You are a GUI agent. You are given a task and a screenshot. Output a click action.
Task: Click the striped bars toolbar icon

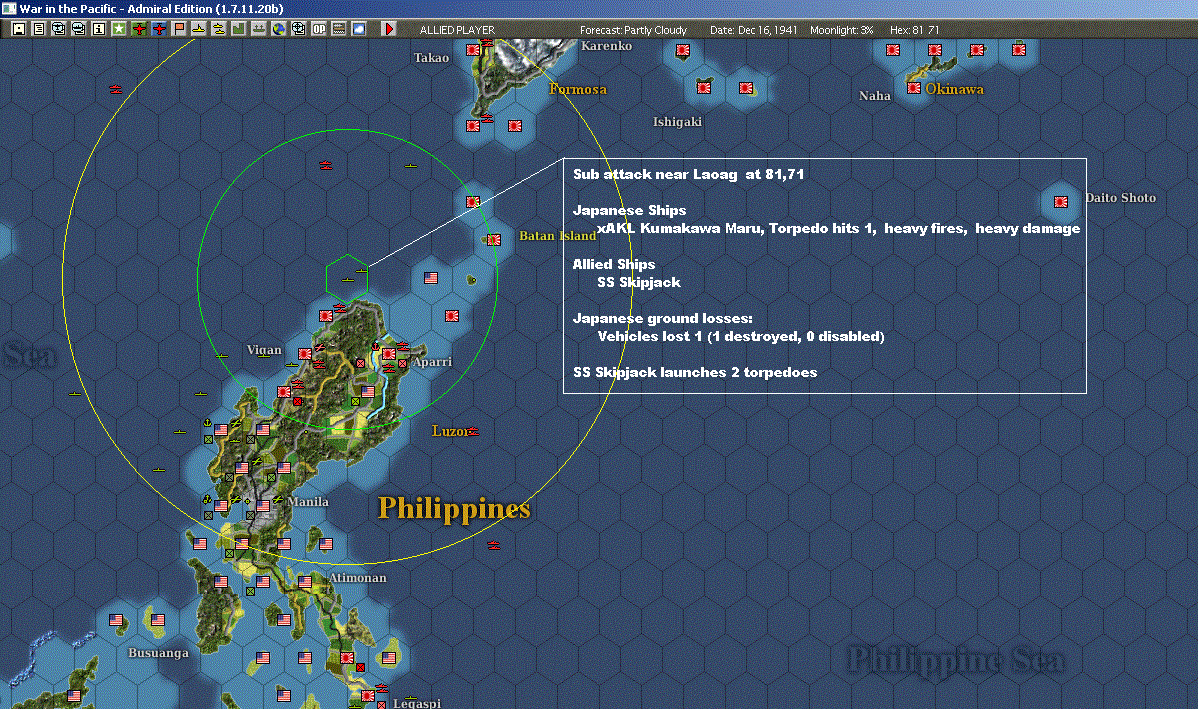(x=338, y=29)
